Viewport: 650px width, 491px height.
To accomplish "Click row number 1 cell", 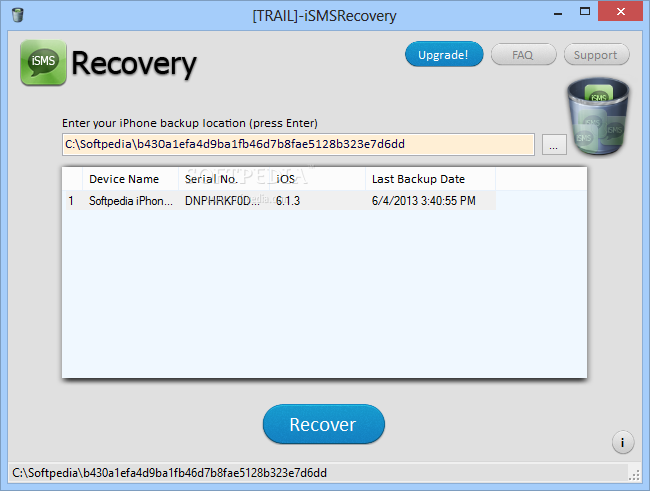I will [71, 201].
